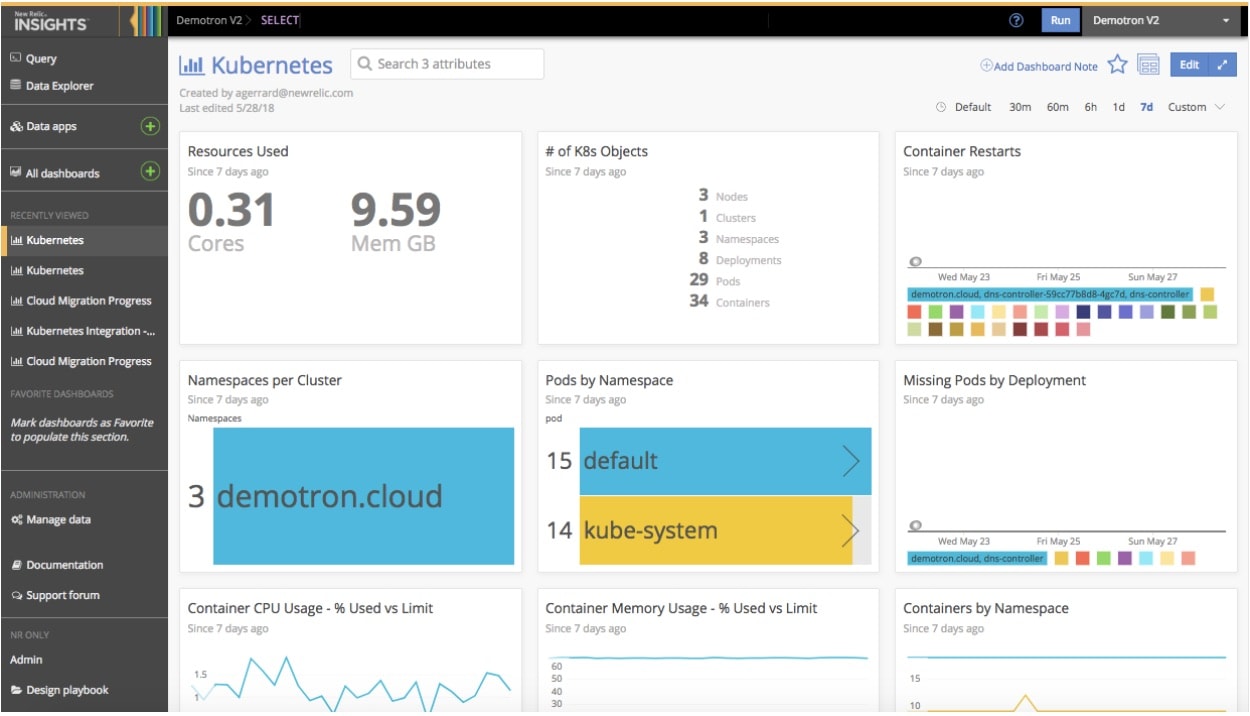This screenshot has height=716, width=1250.
Task: Click the Design playbook folder icon
Action: pos(16,690)
